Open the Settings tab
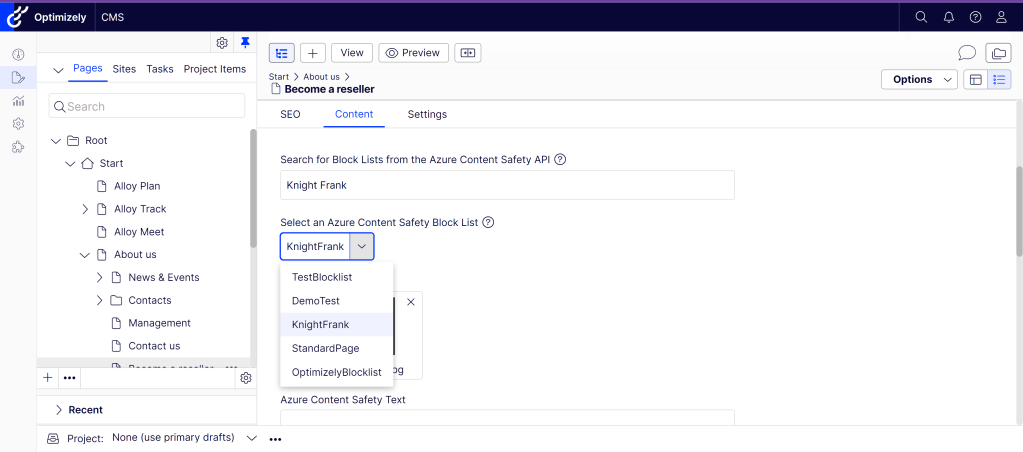 click(427, 115)
